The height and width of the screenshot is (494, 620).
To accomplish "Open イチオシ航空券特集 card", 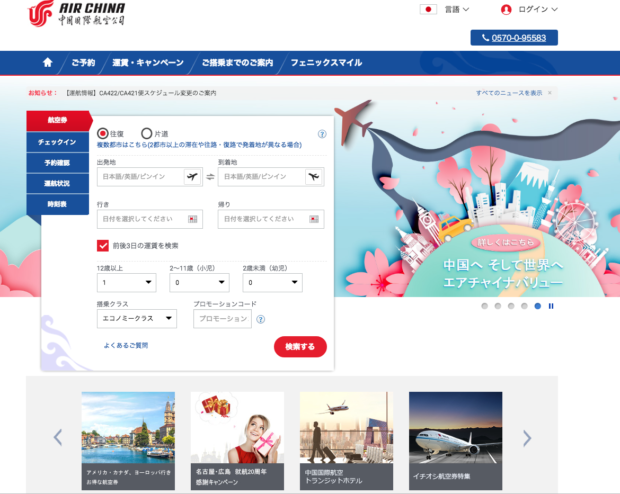I will pos(456,441).
